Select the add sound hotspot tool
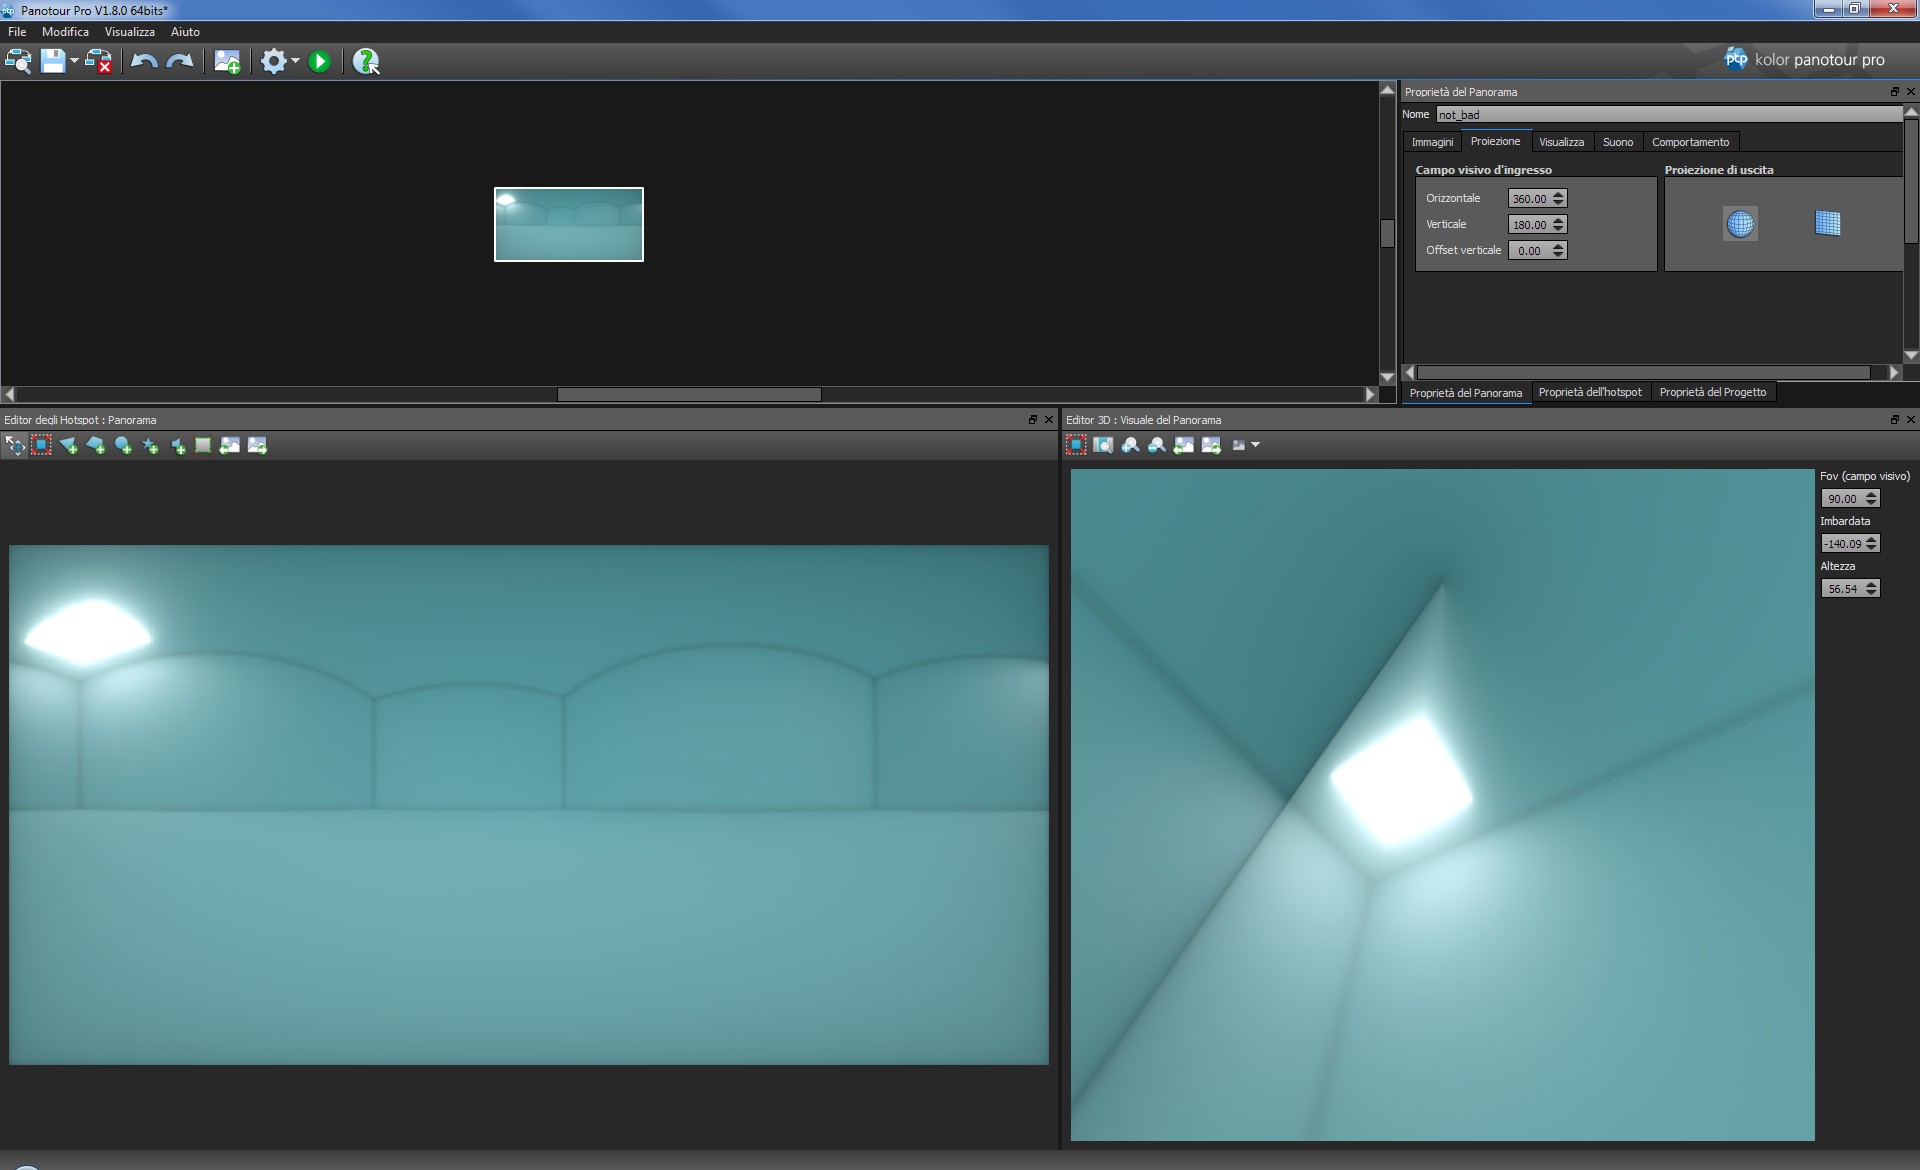1920x1170 pixels. pyautogui.click(x=178, y=446)
